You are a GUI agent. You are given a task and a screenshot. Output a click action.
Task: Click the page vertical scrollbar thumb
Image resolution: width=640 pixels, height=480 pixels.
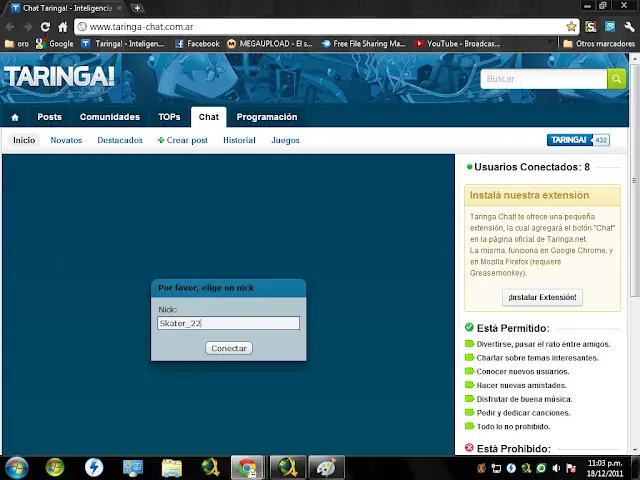pyautogui.click(x=634, y=180)
